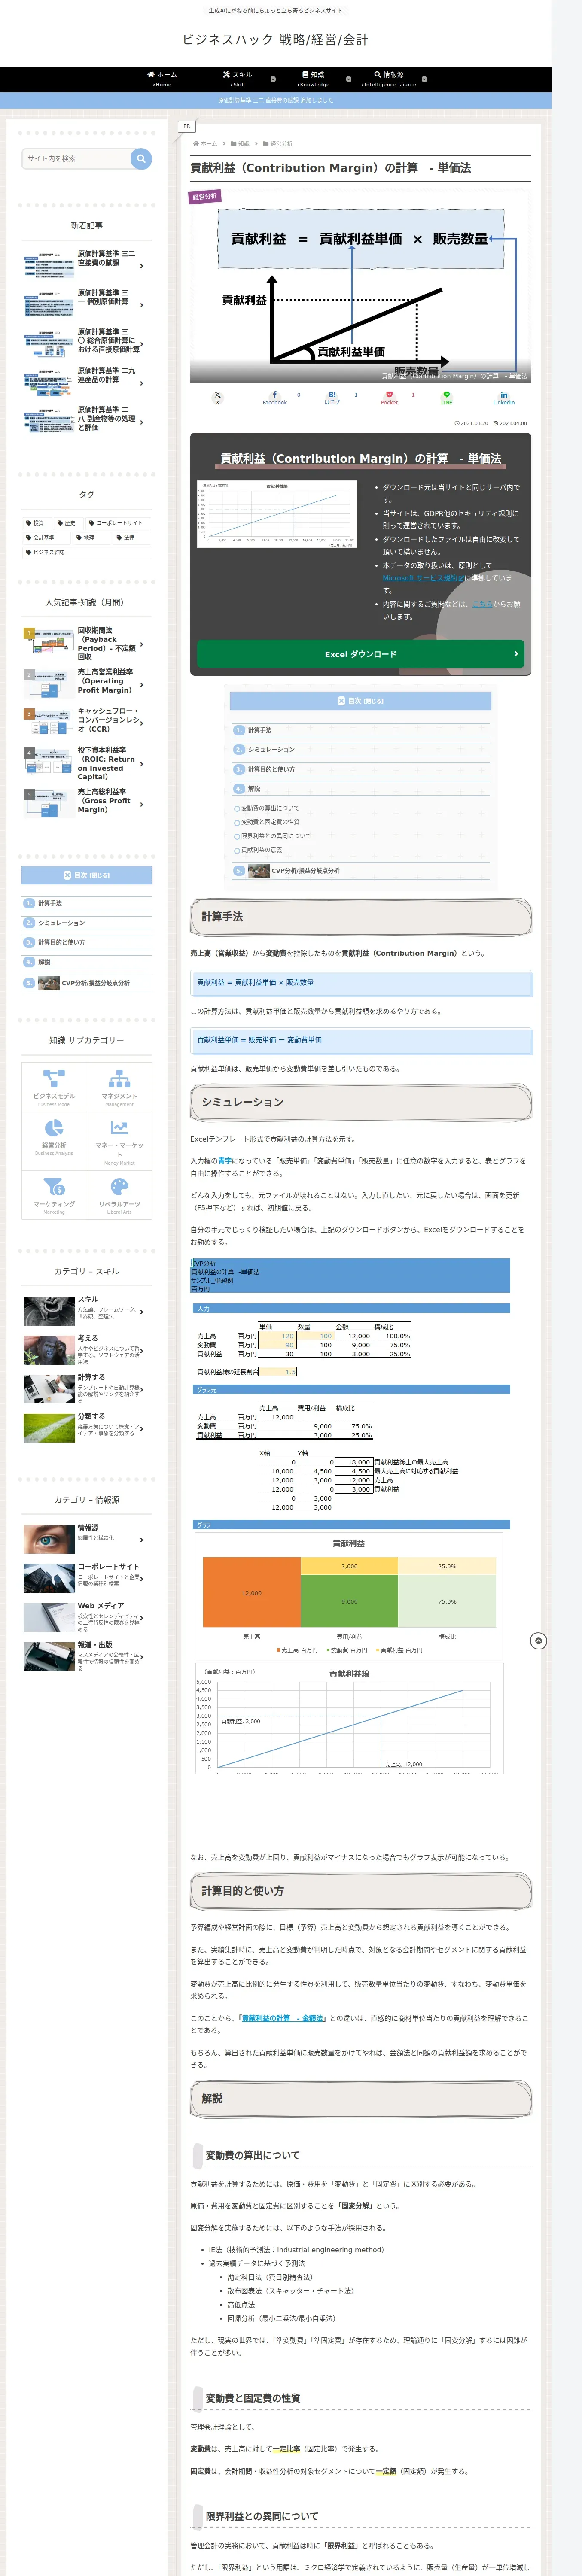Open the 貢献利益の計算 - 金額法 link
Image resolution: width=582 pixels, height=2576 pixels.
(283, 2018)
